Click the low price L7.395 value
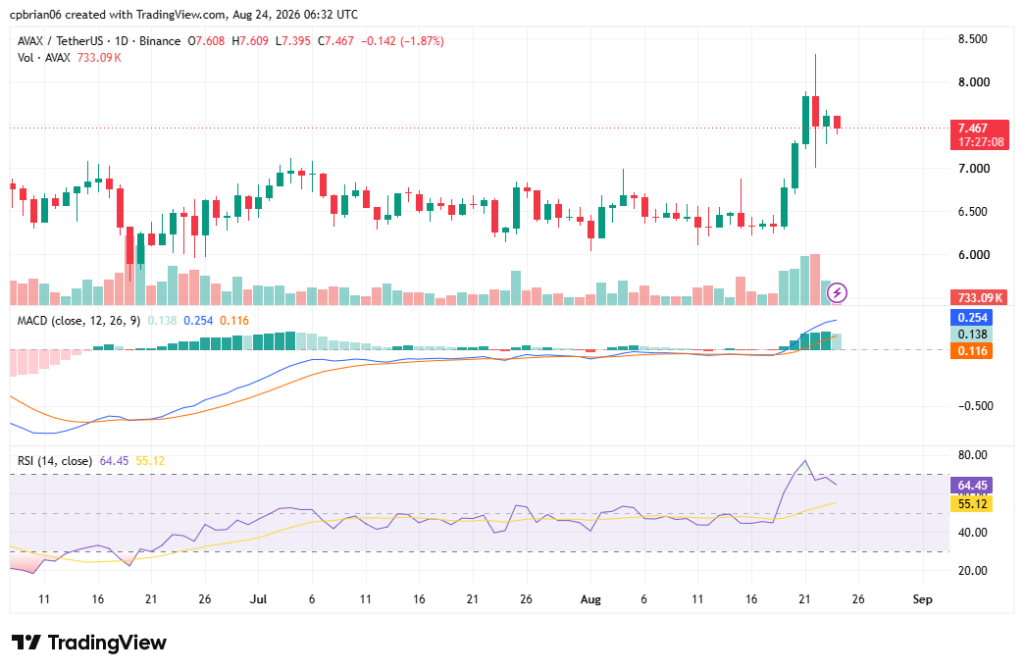The width and height of the screenshot is (1024, 672). point(293,41)
